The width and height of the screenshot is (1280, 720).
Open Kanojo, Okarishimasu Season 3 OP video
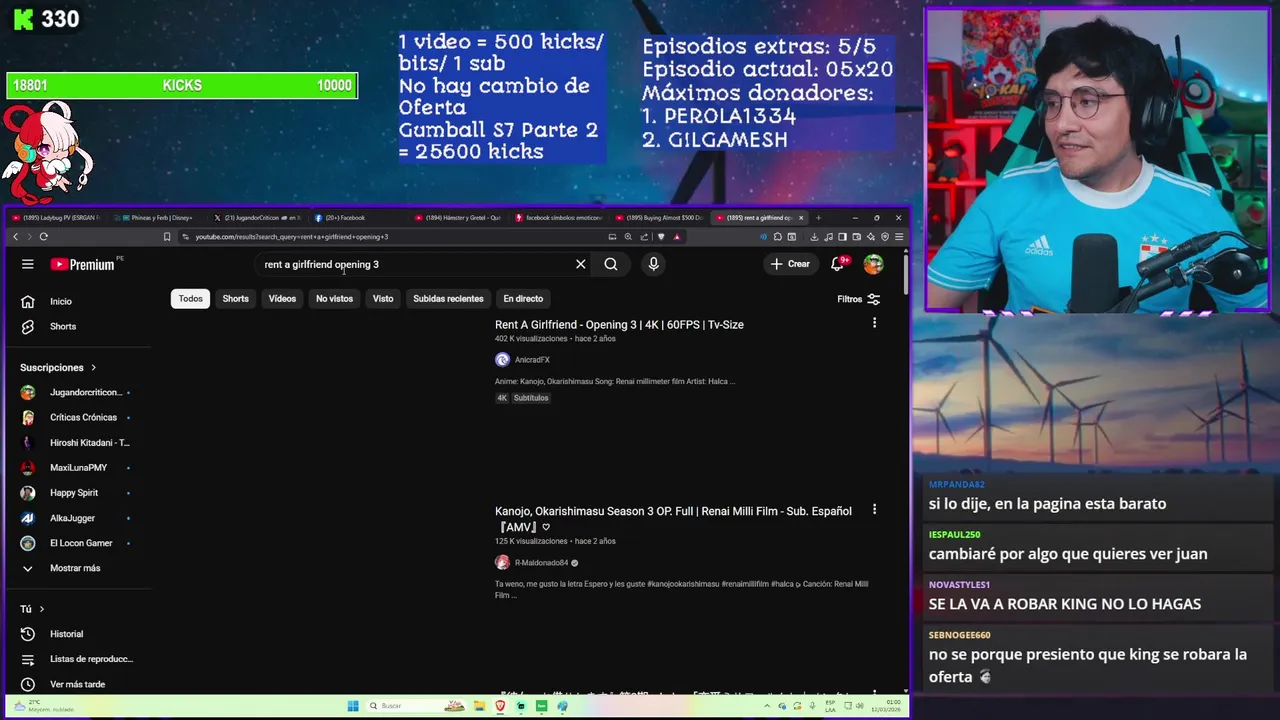[x=673, y=518]
